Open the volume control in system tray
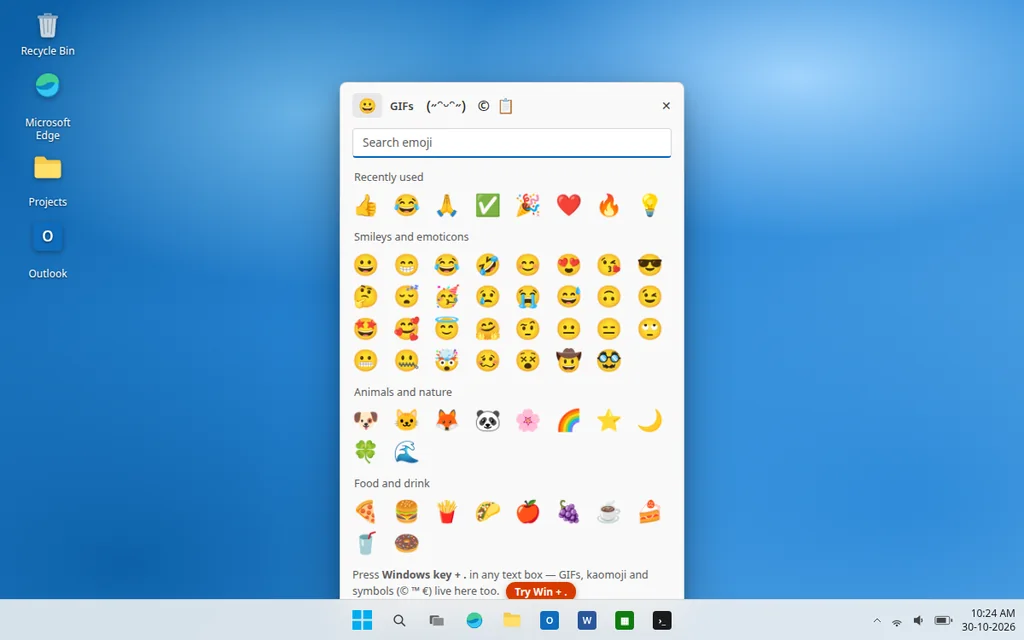 point(918,620)
